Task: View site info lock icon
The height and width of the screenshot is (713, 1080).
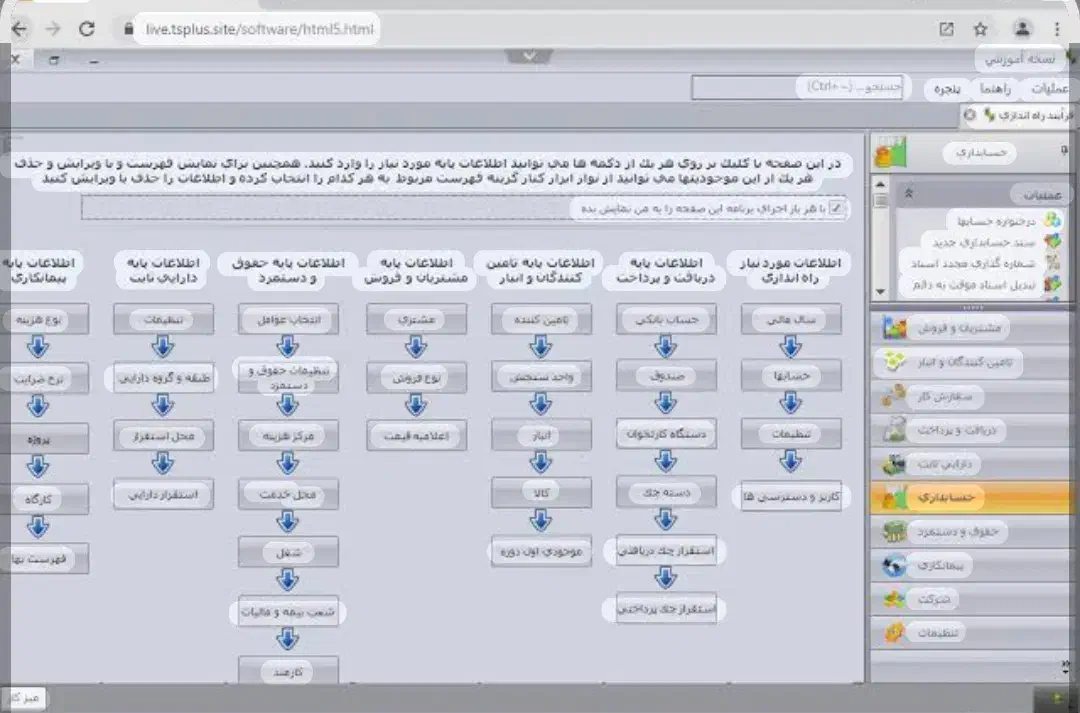Action: pos(128,29)
